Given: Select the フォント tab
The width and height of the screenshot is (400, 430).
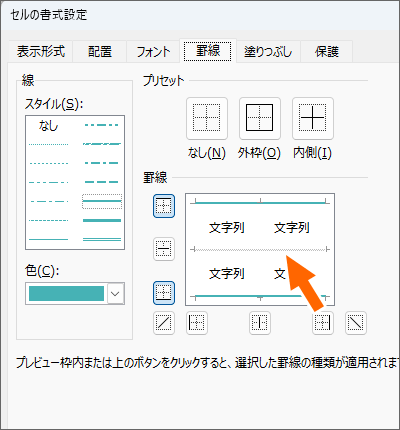Looking at the screenshot, I should click(153, 52).
